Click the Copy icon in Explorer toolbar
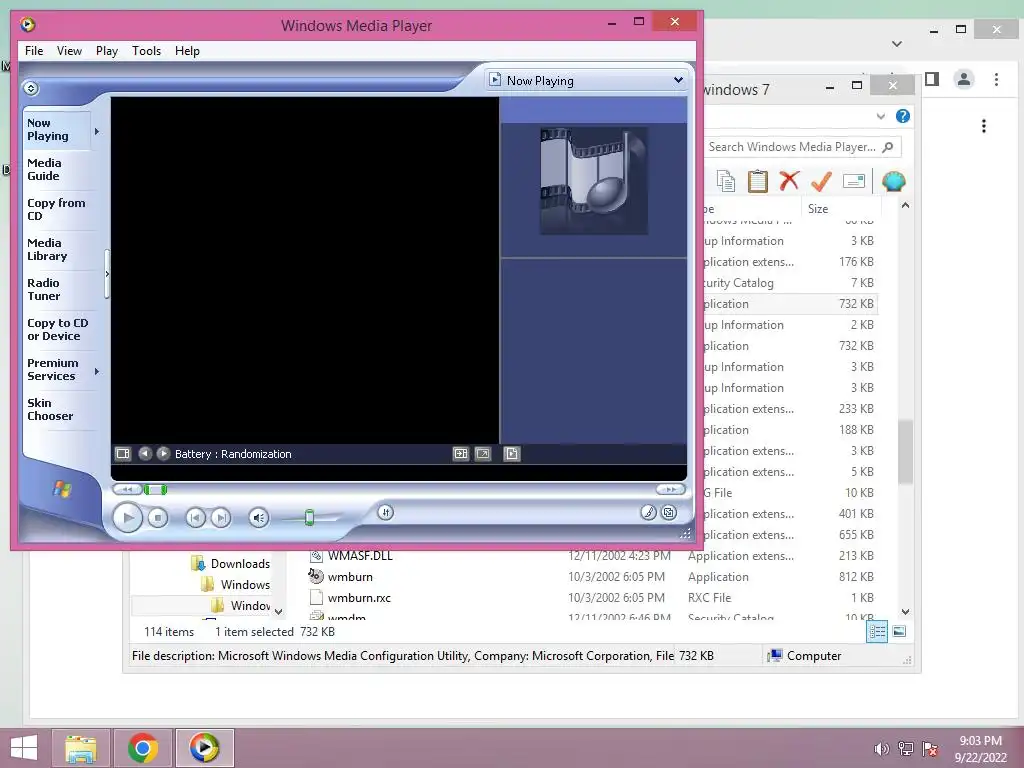 coord(726,181)
